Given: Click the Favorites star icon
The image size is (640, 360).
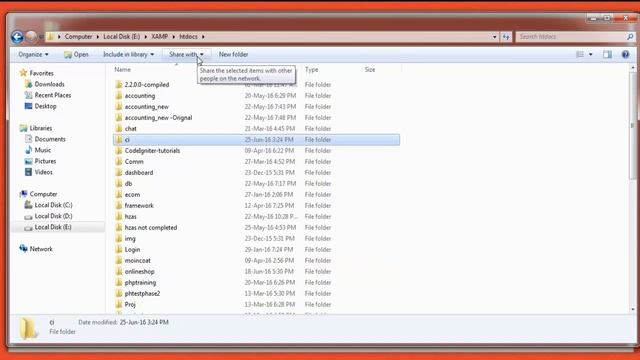Looking at the screenshot, I should point(23,73).
